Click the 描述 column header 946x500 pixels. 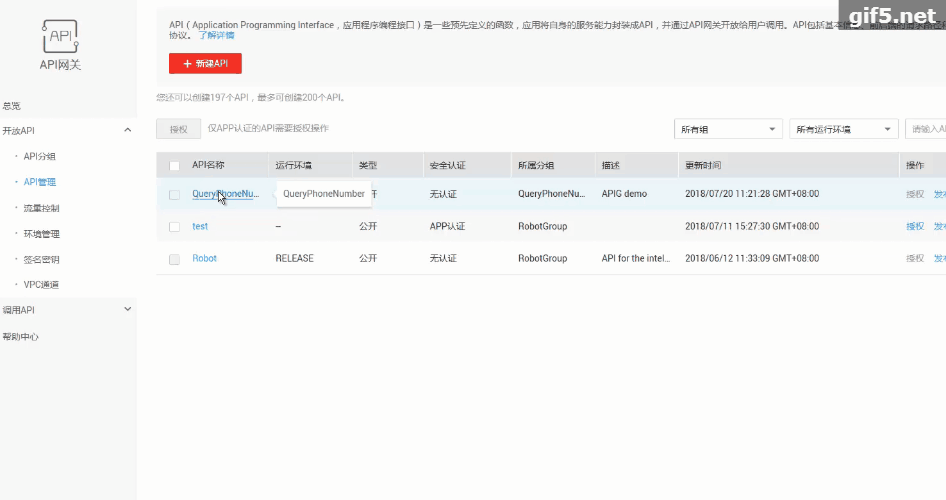tap(611, 165)
